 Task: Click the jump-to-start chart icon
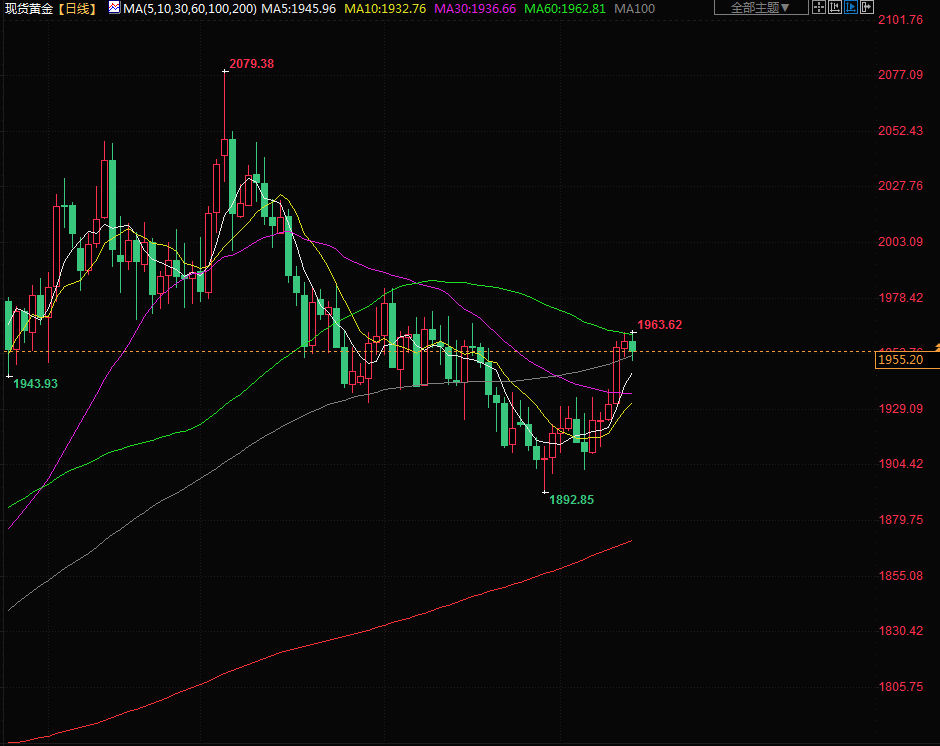tap(838, 8)
